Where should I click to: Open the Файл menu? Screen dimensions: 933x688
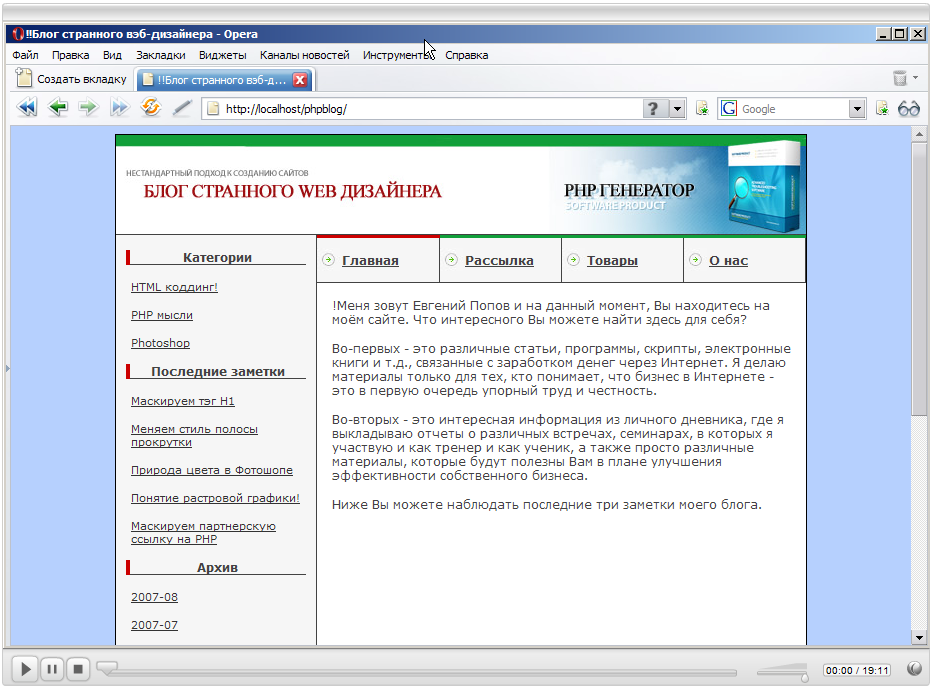pos(25,55)
